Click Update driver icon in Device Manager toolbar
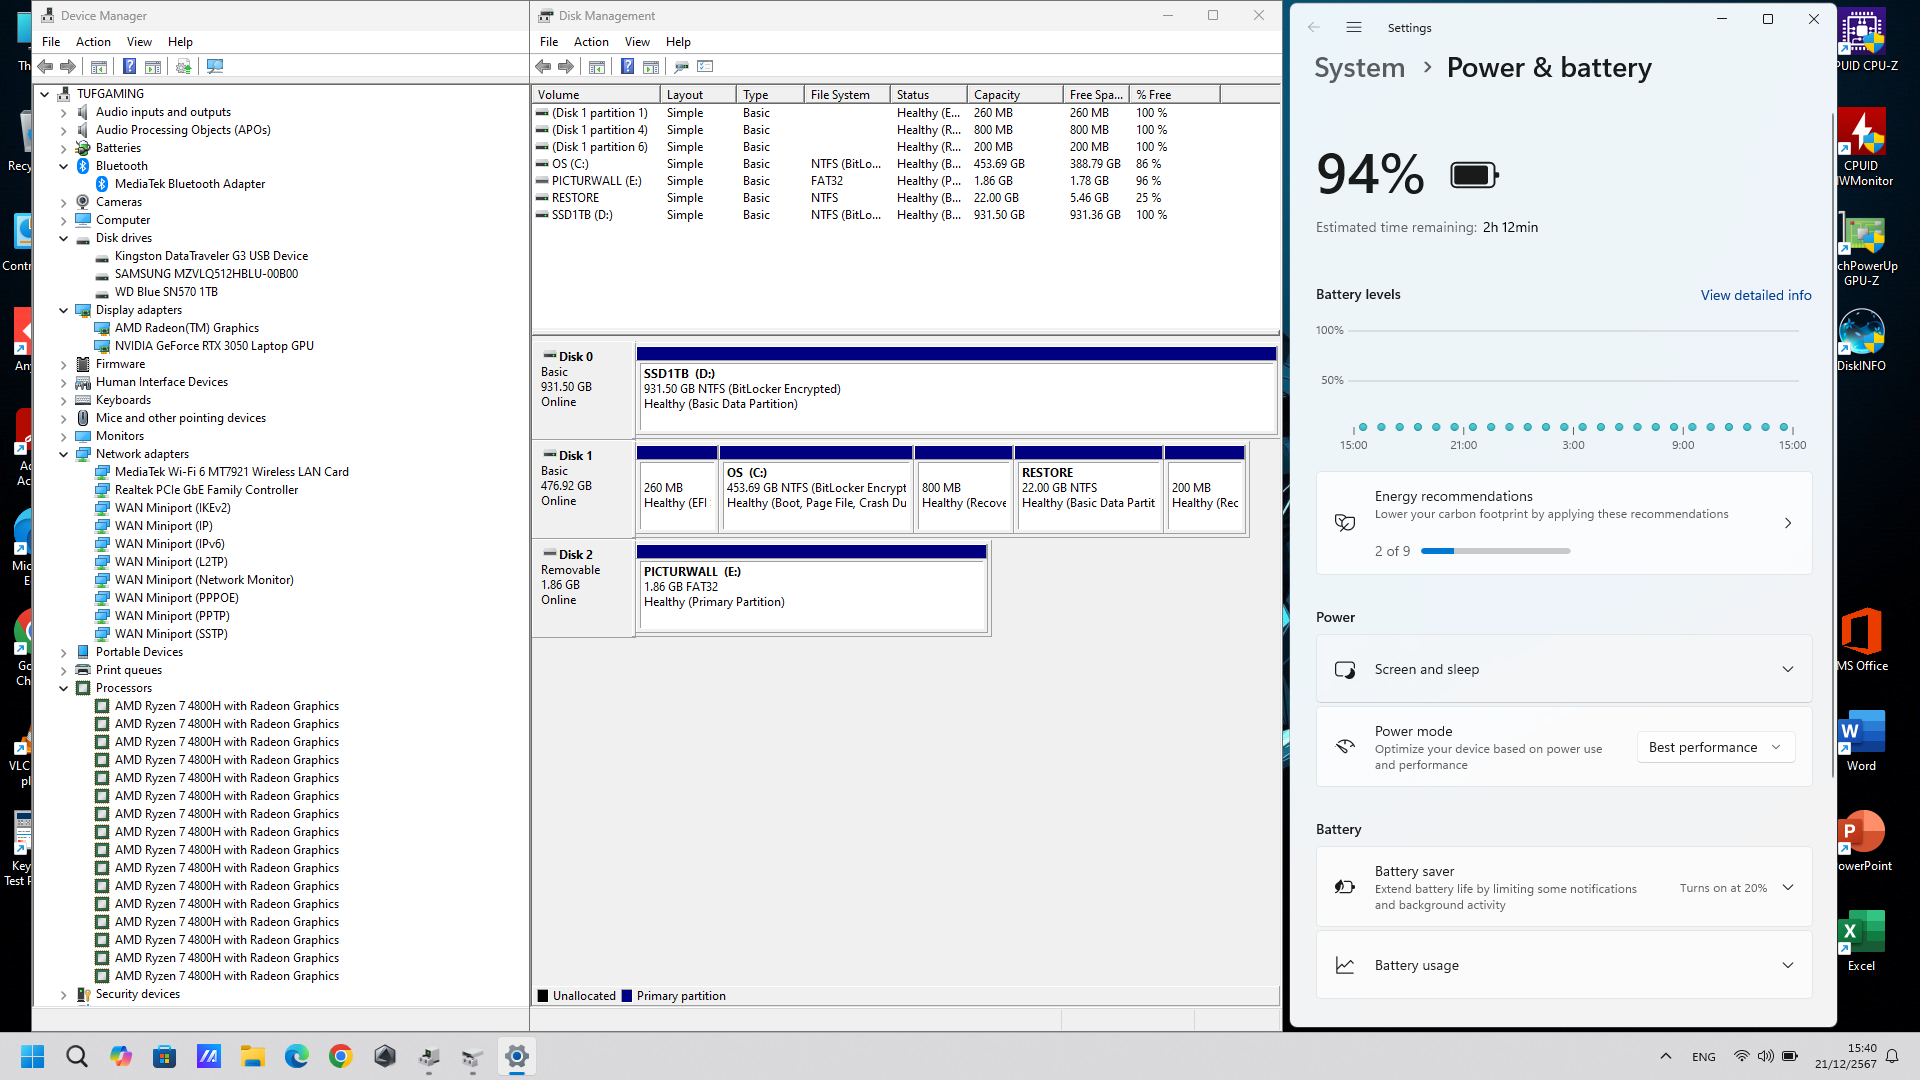 tap(183, 66)
